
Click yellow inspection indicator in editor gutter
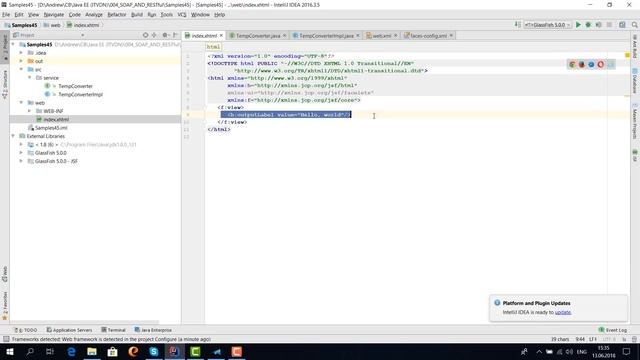coord(627,55)
